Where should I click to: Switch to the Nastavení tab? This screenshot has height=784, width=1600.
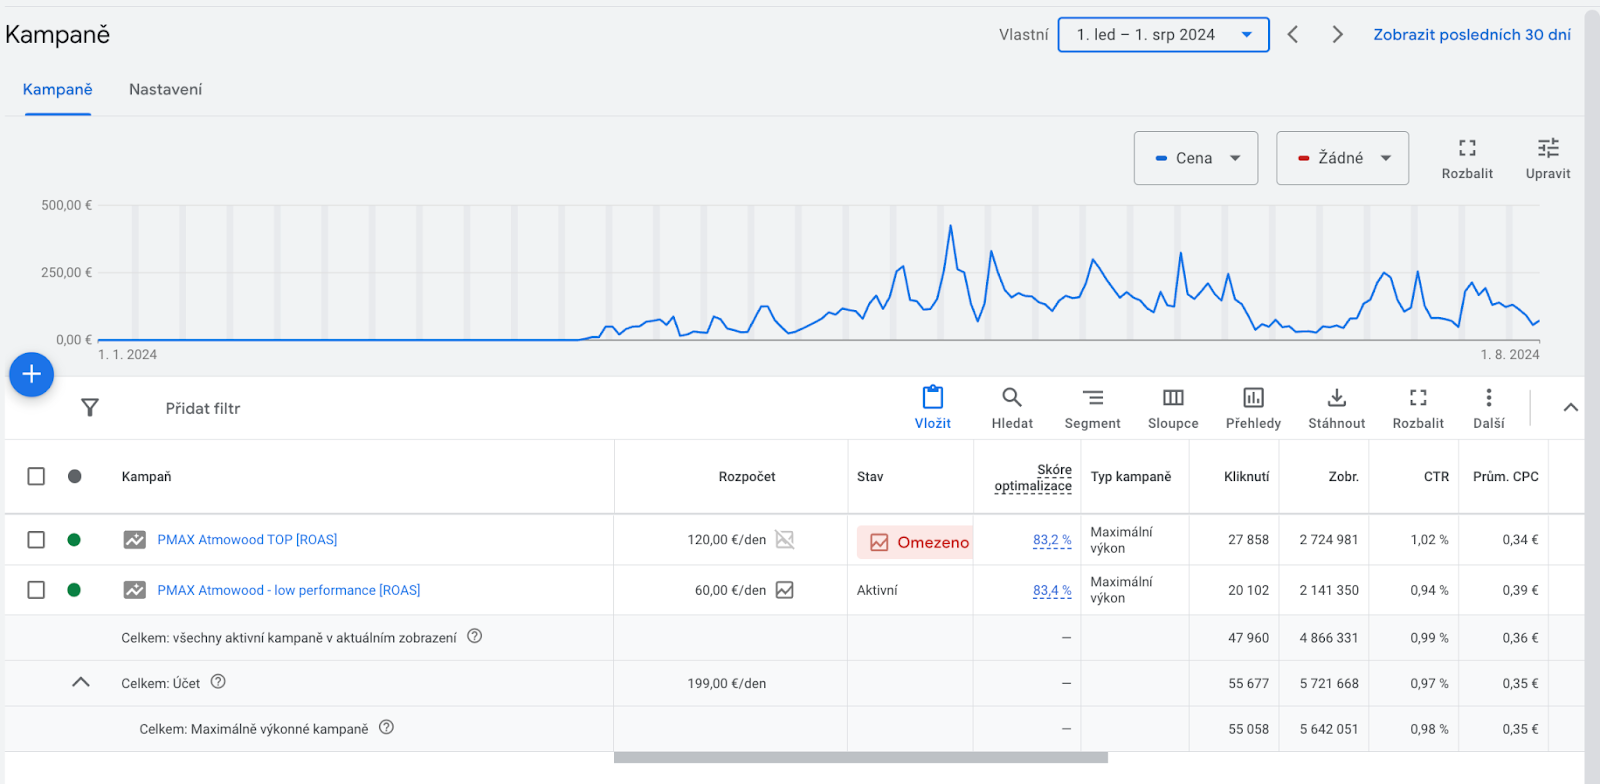coord(165,90)
